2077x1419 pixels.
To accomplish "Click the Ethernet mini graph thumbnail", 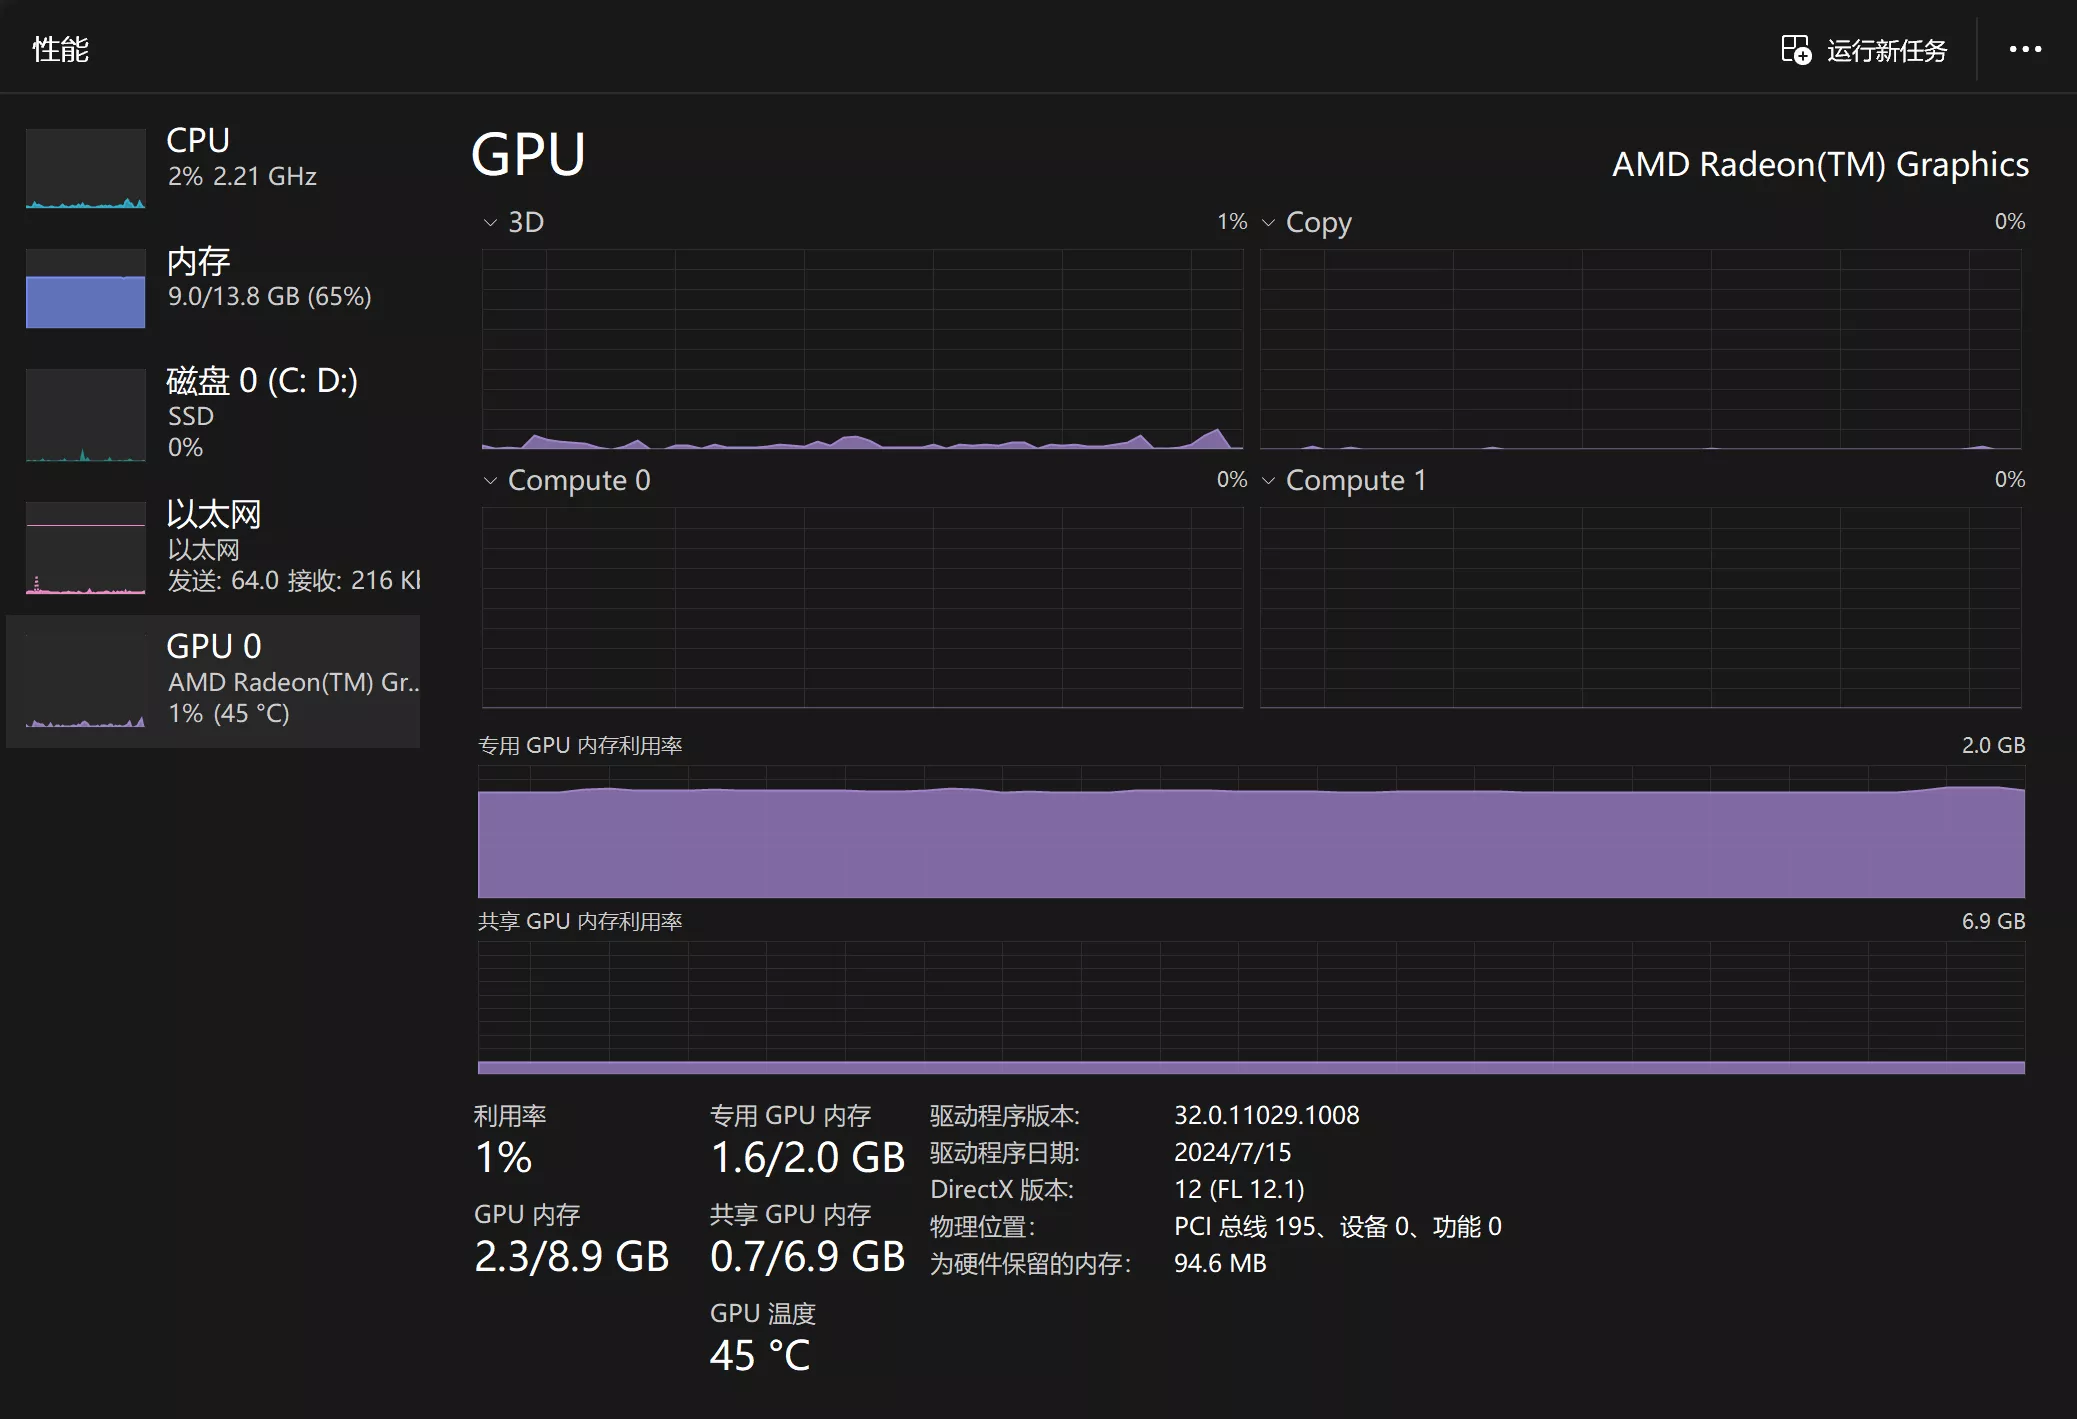I will tap(85, 548).
